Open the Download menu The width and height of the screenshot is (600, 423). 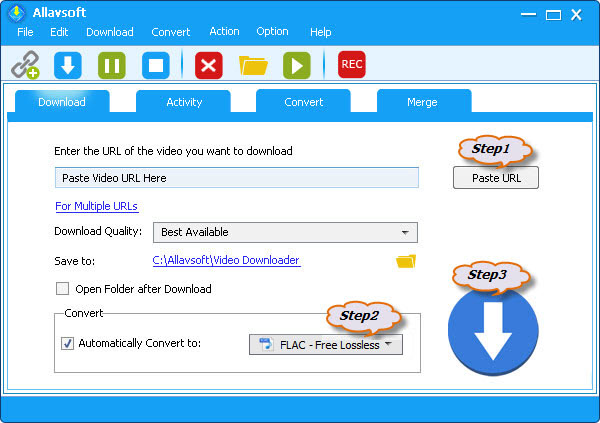coord(110,32)
